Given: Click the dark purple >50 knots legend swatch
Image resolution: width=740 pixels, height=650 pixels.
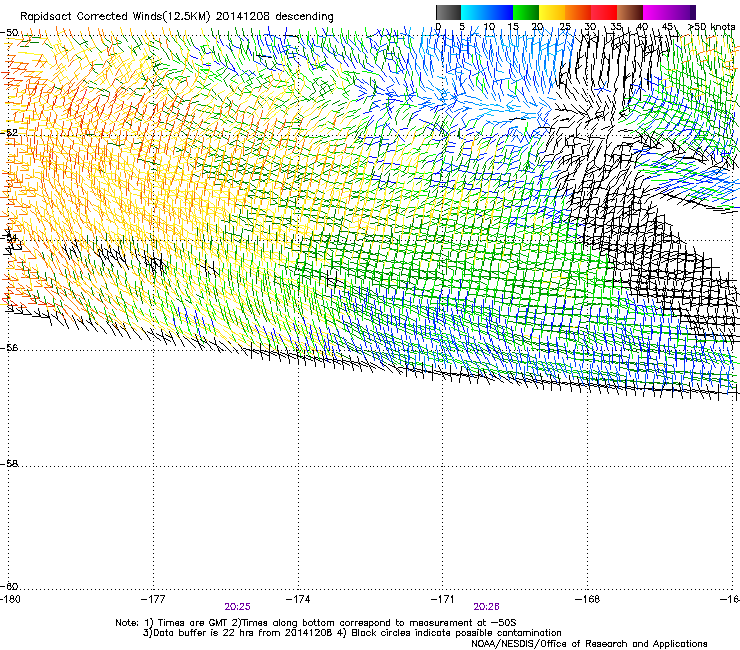Looking at the screenshot, I should pyautogui.click(x=692, y=12).
